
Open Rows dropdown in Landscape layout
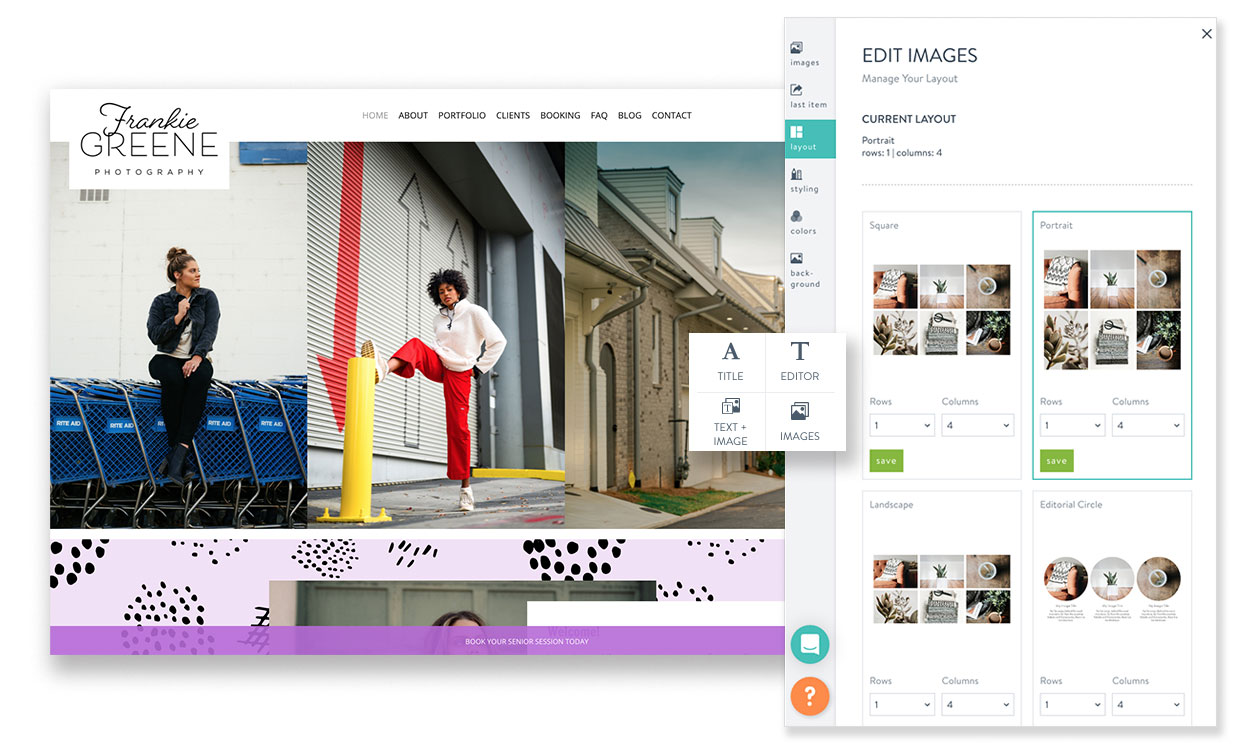click(902, 704)
